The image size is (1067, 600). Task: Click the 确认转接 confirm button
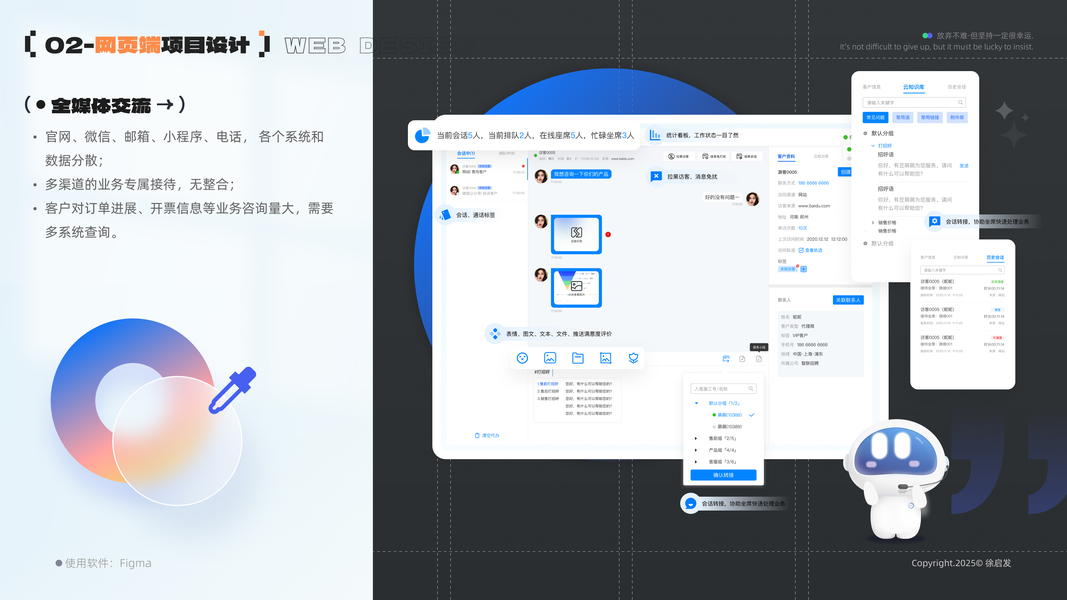723,475
